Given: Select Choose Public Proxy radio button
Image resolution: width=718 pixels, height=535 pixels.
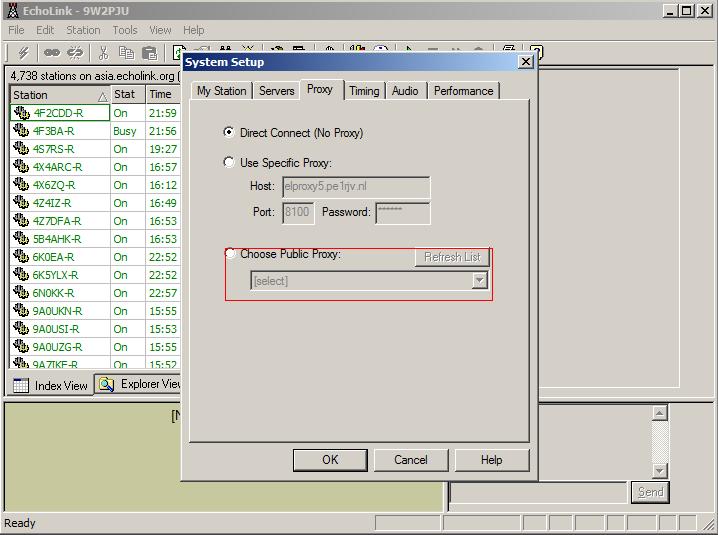Looking at the screenshot, I should pyautogui.click(x=230, y=253).
